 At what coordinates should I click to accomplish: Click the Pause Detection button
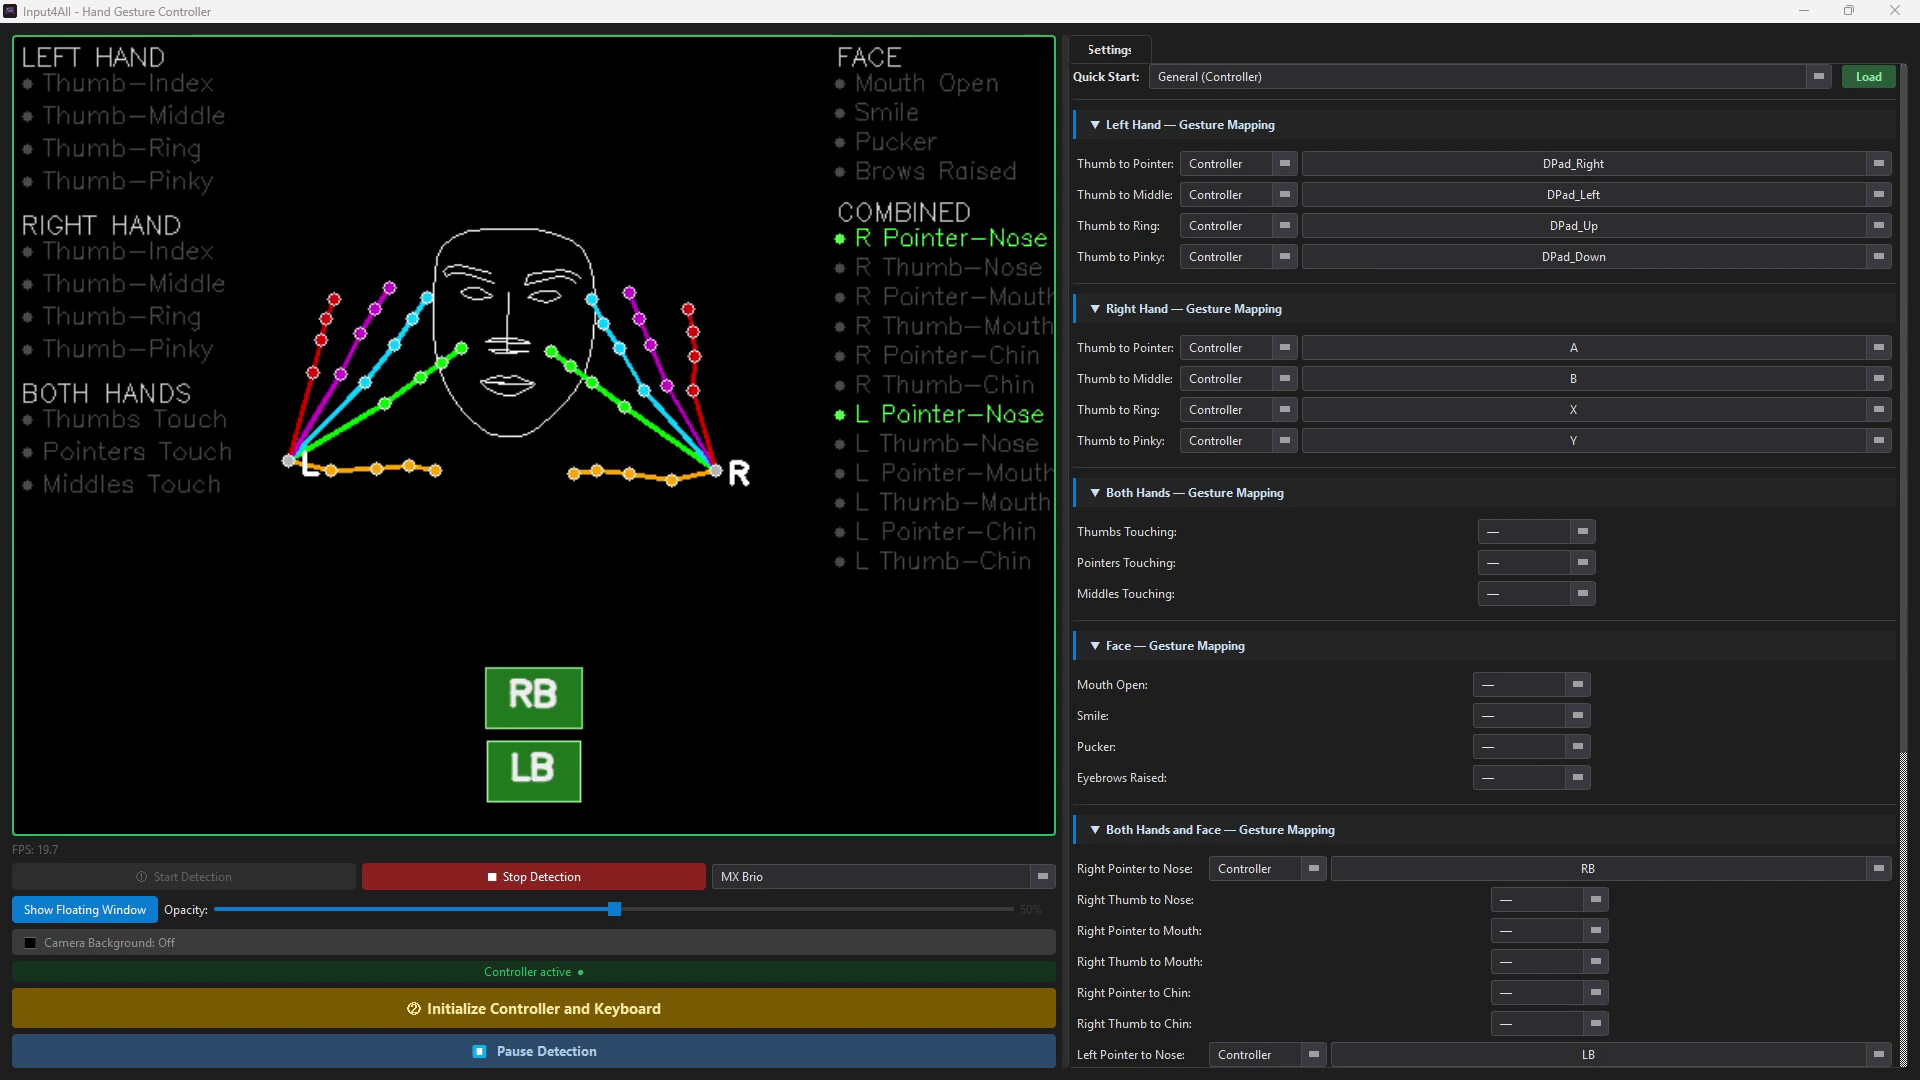point(534,1052)
